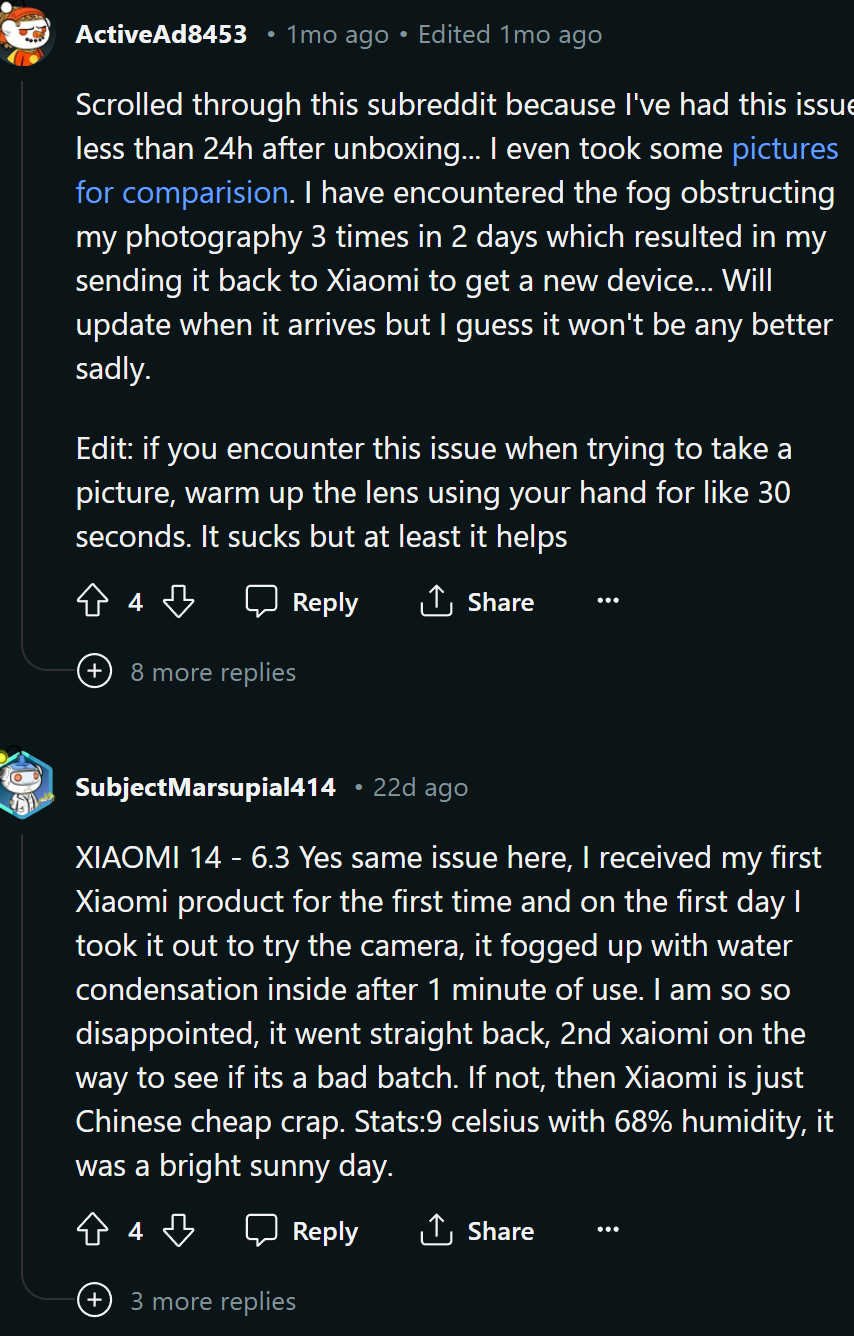This screenshot has width=854, height=1336.
Task: Downvote ActiveAd8453's comment
Action: click(178, 602)
